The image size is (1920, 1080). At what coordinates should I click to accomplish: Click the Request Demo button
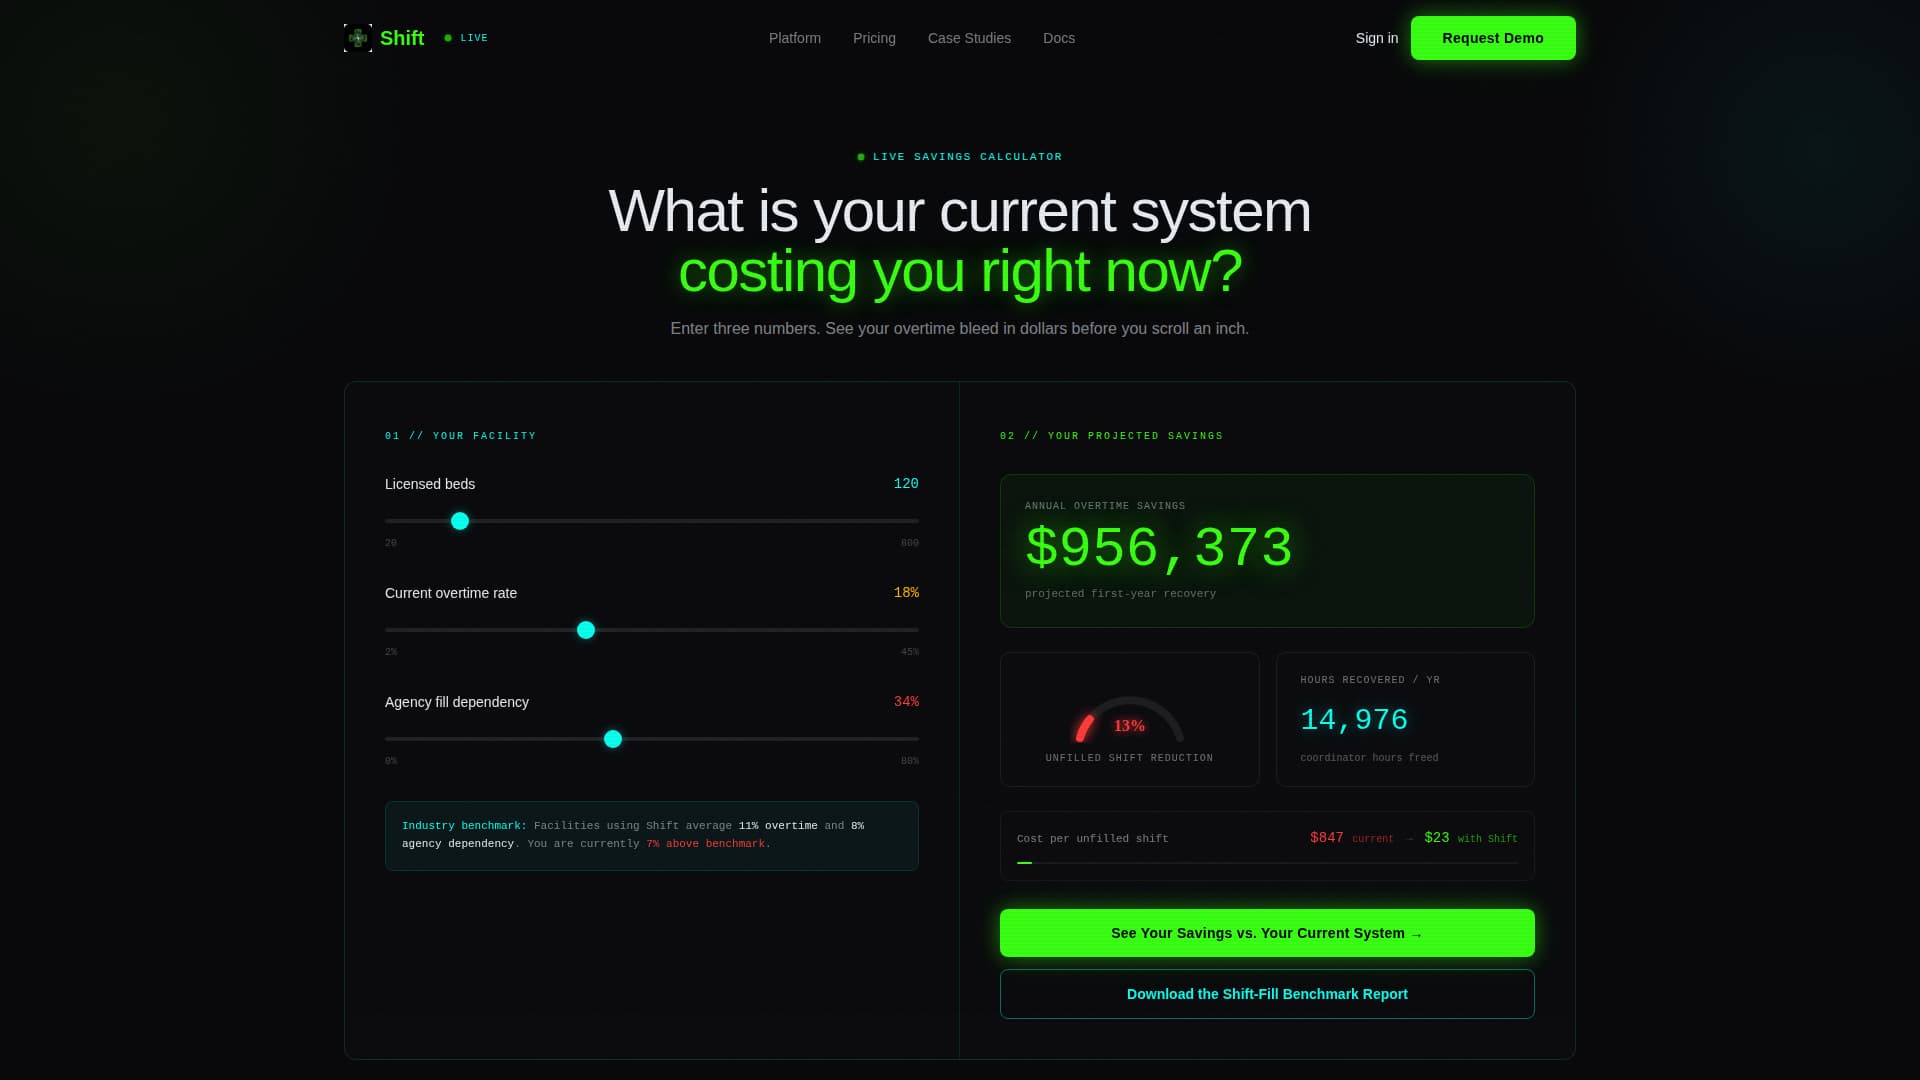point(1493,38)
